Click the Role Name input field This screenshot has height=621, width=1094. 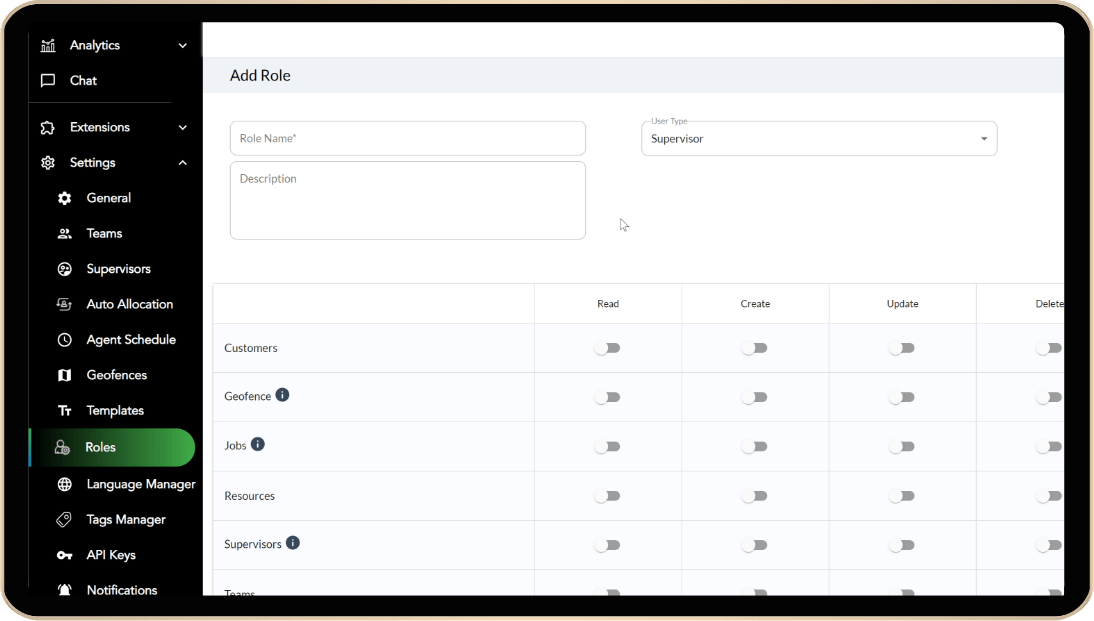pyautogui.click(x=407, y=139)
